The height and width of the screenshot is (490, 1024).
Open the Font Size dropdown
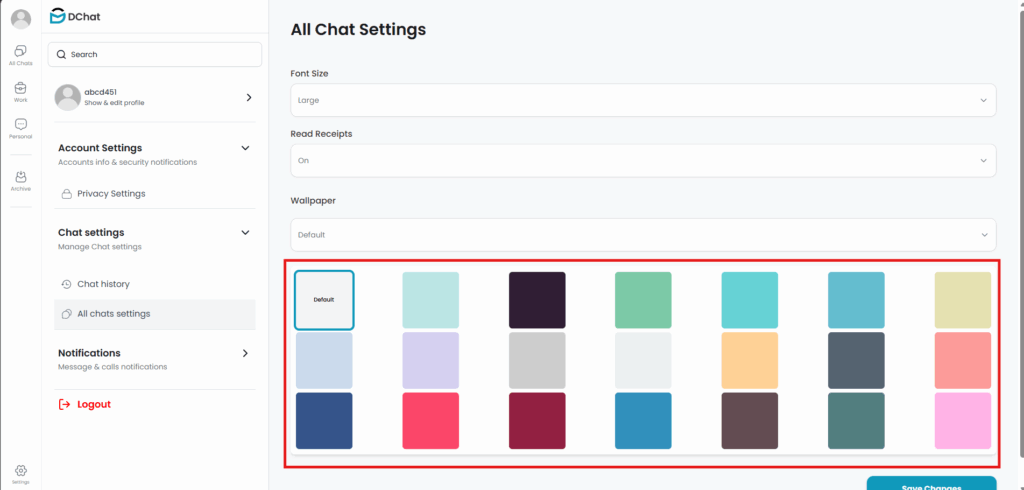[643, 100]
